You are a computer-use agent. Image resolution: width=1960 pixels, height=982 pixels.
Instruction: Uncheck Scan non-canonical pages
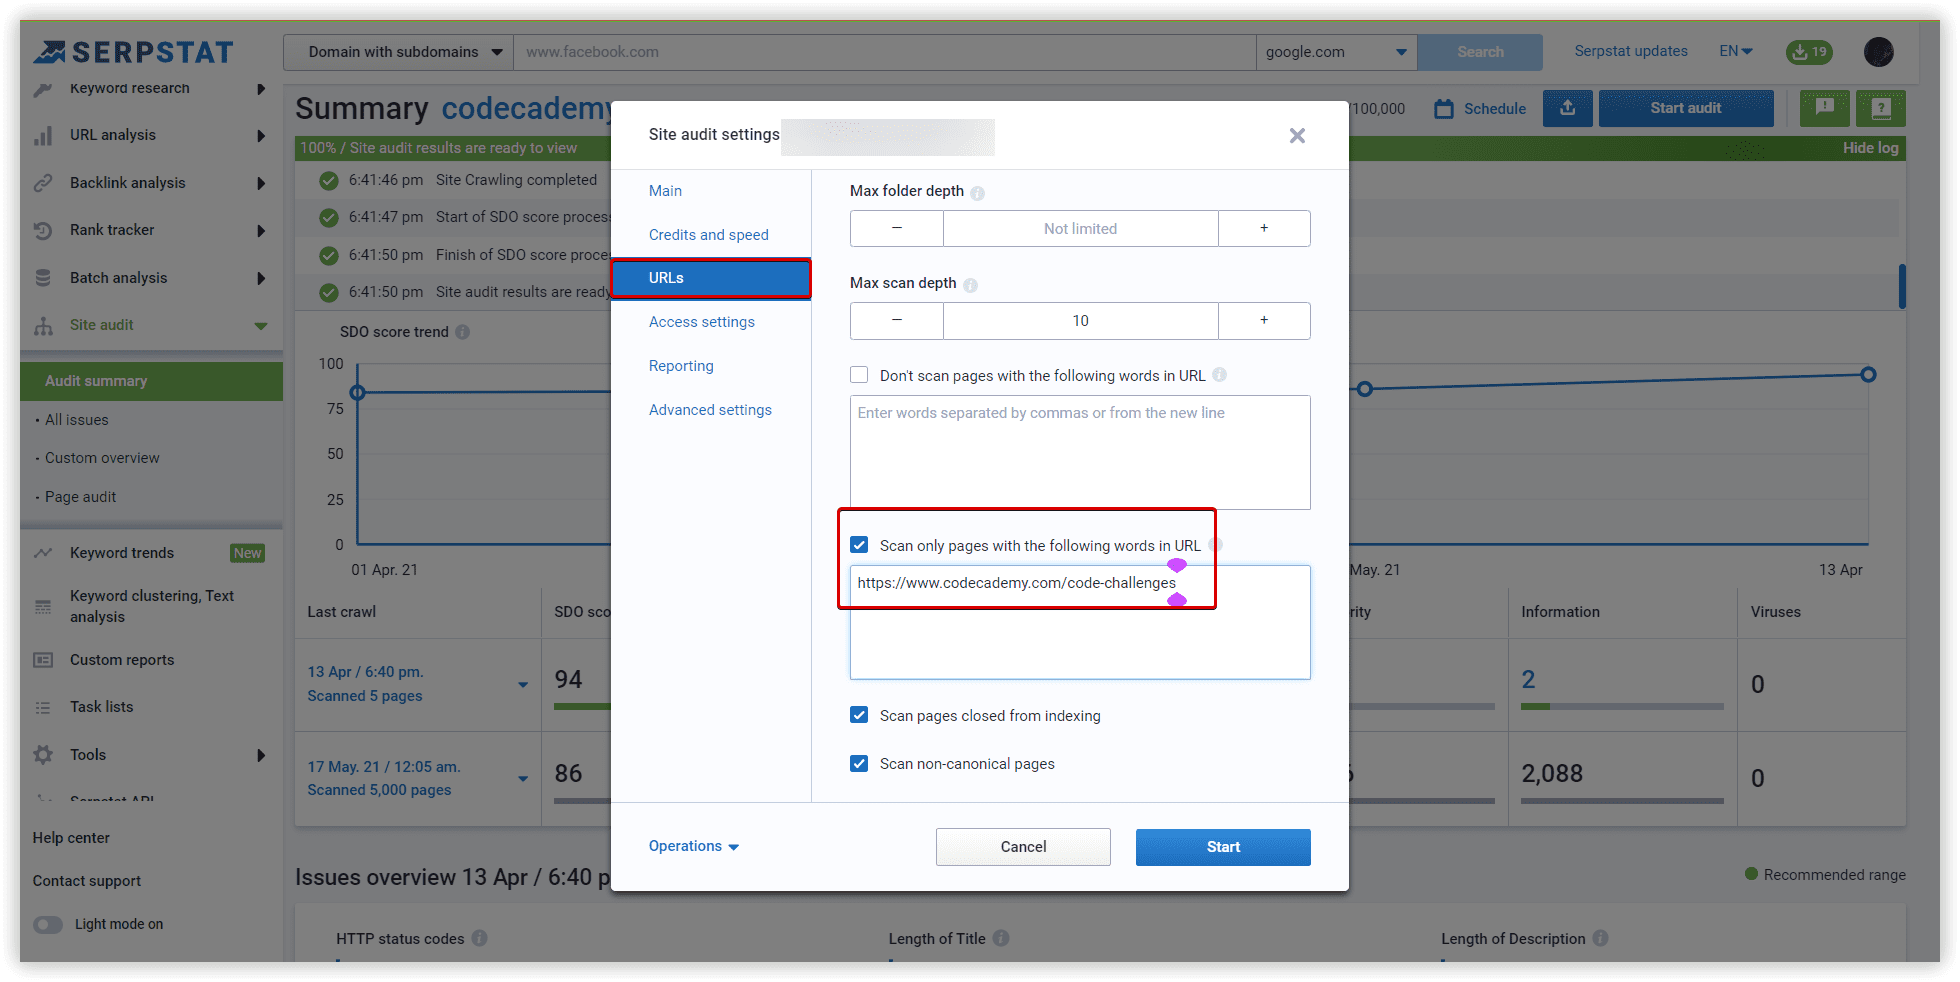pyautogui.click(x=859, y=763)
